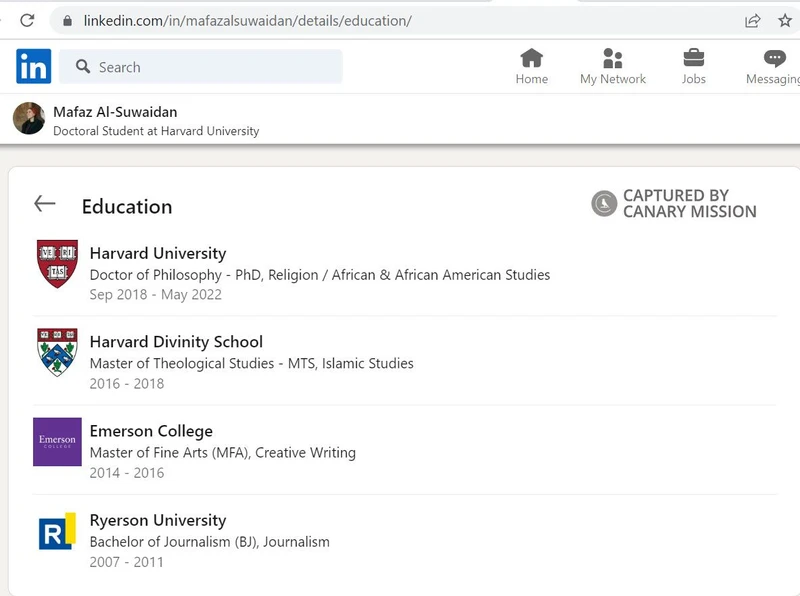Click the 'Sep 2018 - May 2022' date
The height and width of the screenshot is (596, 800).
[156, 294]
